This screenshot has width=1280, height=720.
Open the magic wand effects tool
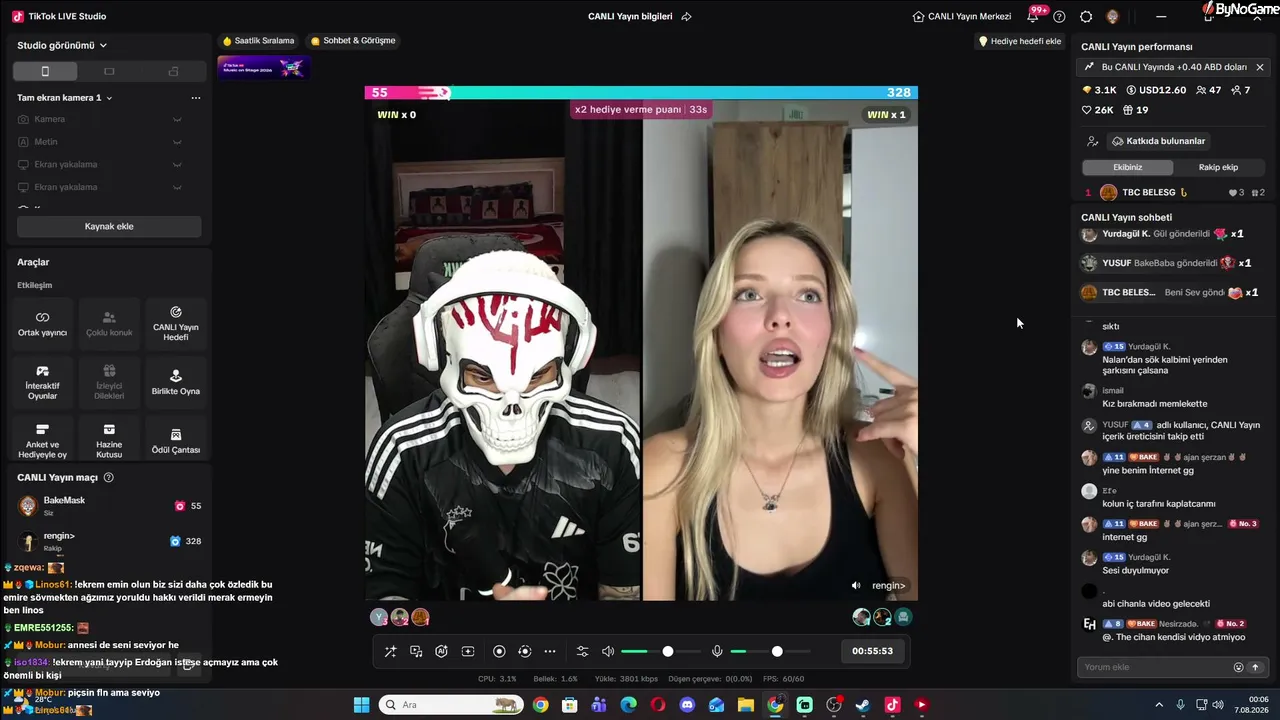[390, 651]
